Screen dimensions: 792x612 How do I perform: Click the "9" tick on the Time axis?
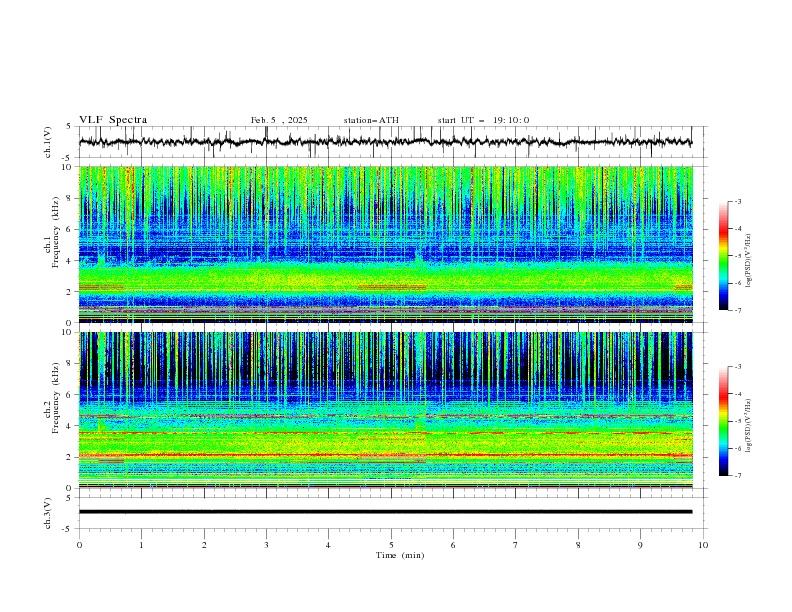tap(640, 545)
